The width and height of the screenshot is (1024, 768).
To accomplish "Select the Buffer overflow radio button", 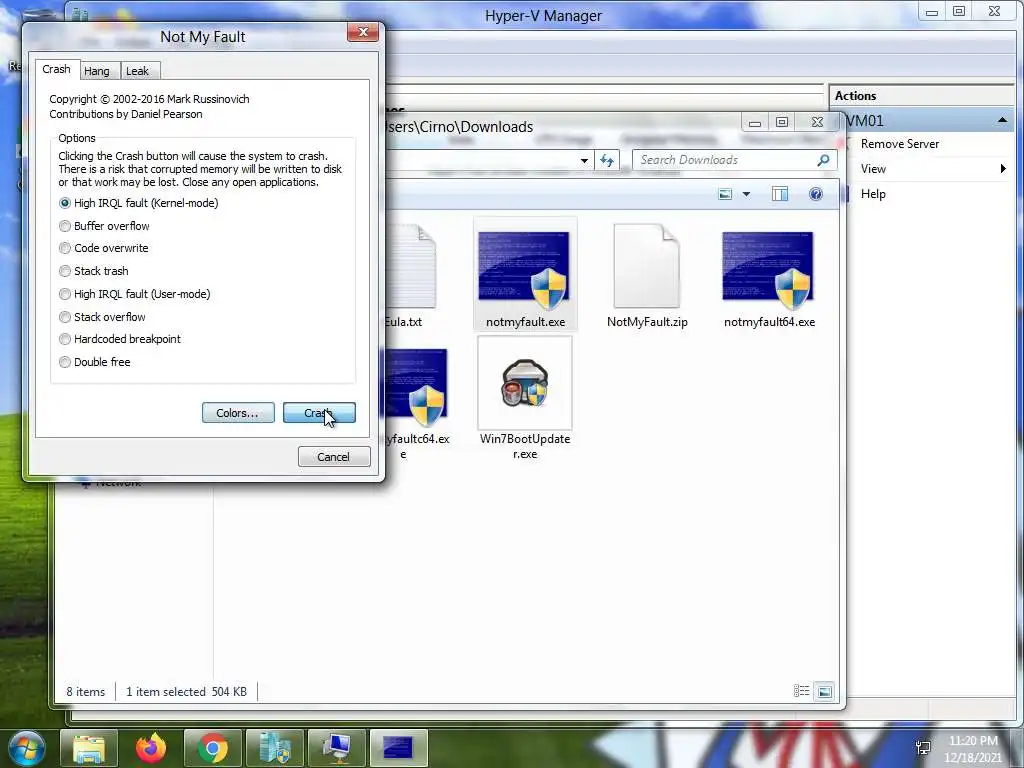I will (x=65, y=226).
